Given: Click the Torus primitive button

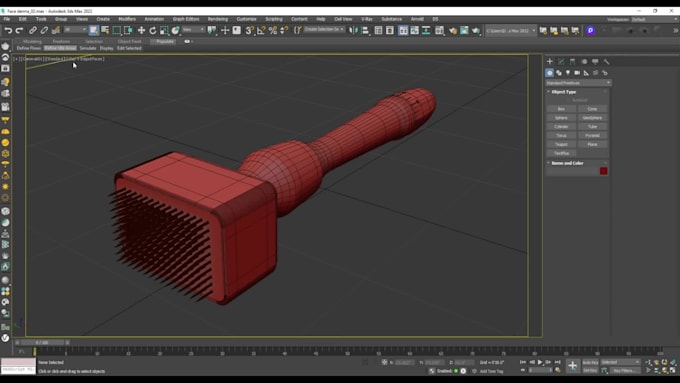Looking at the screenshot, I should pyautogui.click(x=561, y=135).
